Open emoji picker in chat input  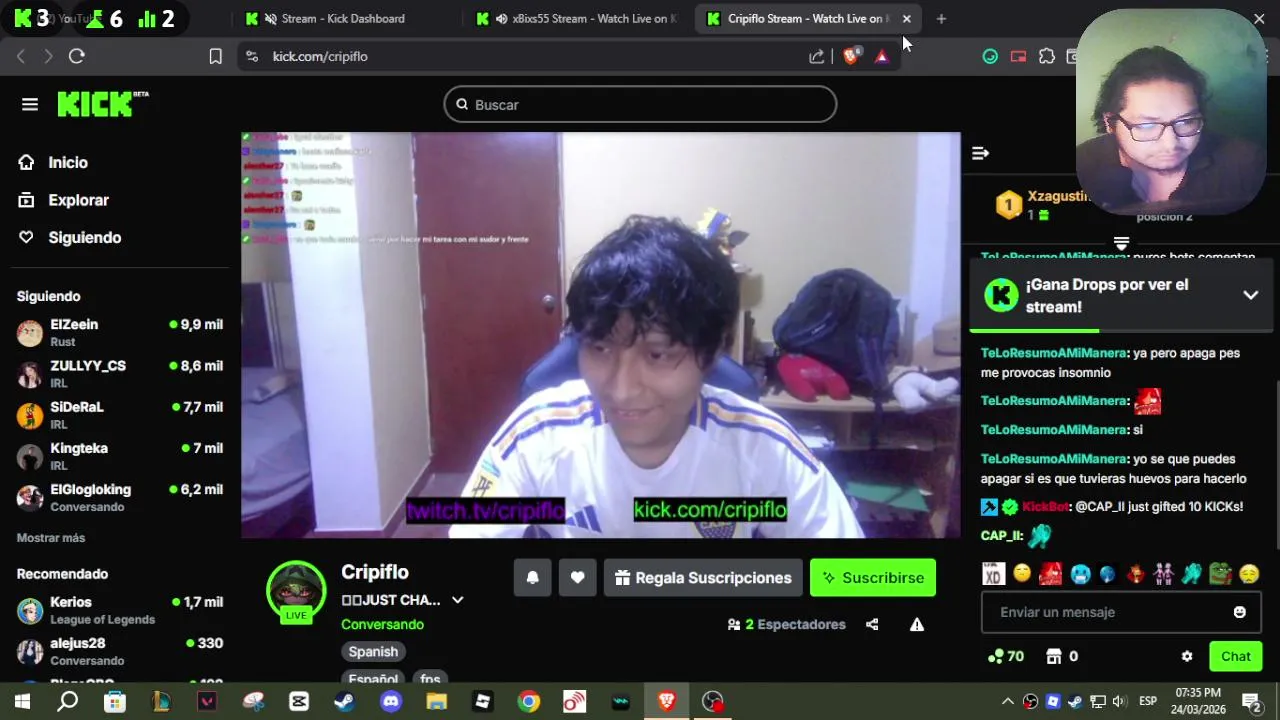(x=1240, y=612)
